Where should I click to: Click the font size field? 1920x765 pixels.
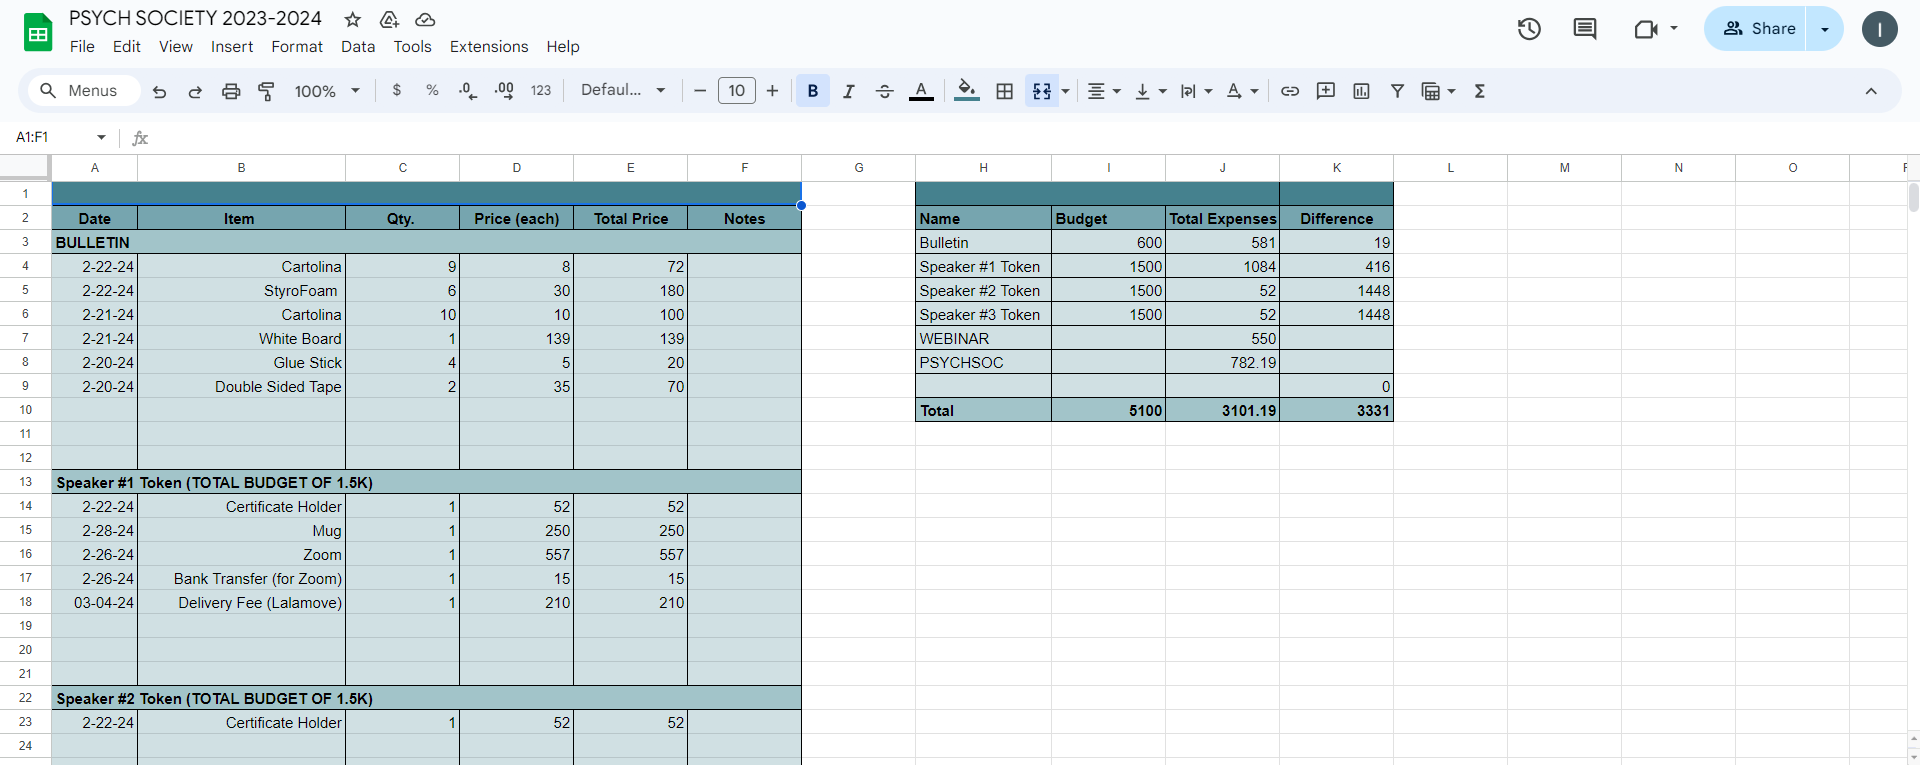737,91
